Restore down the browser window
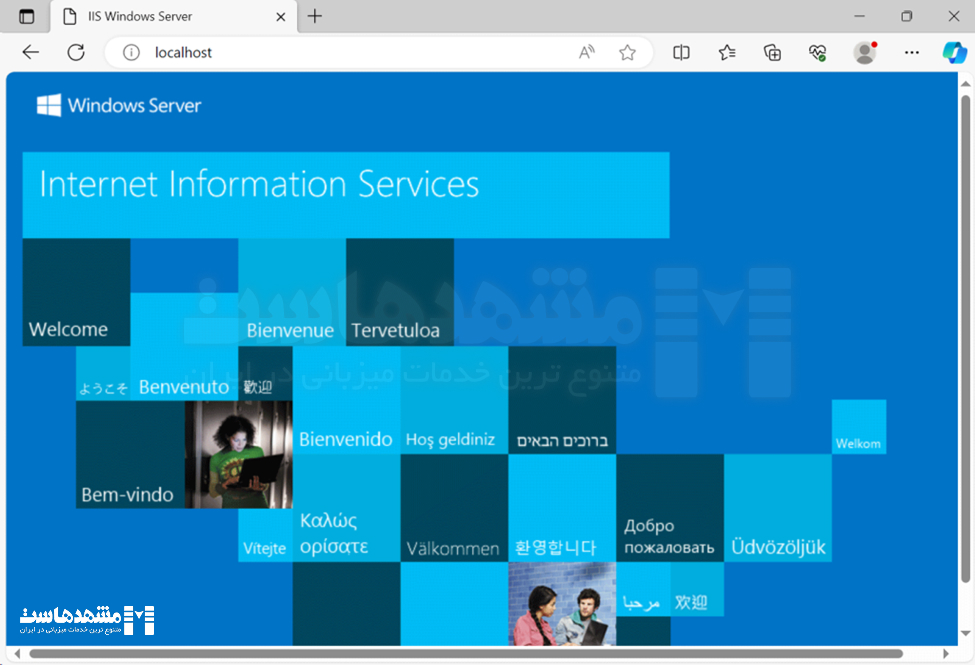Screen dimensions: 975x665 click(907, 16)
